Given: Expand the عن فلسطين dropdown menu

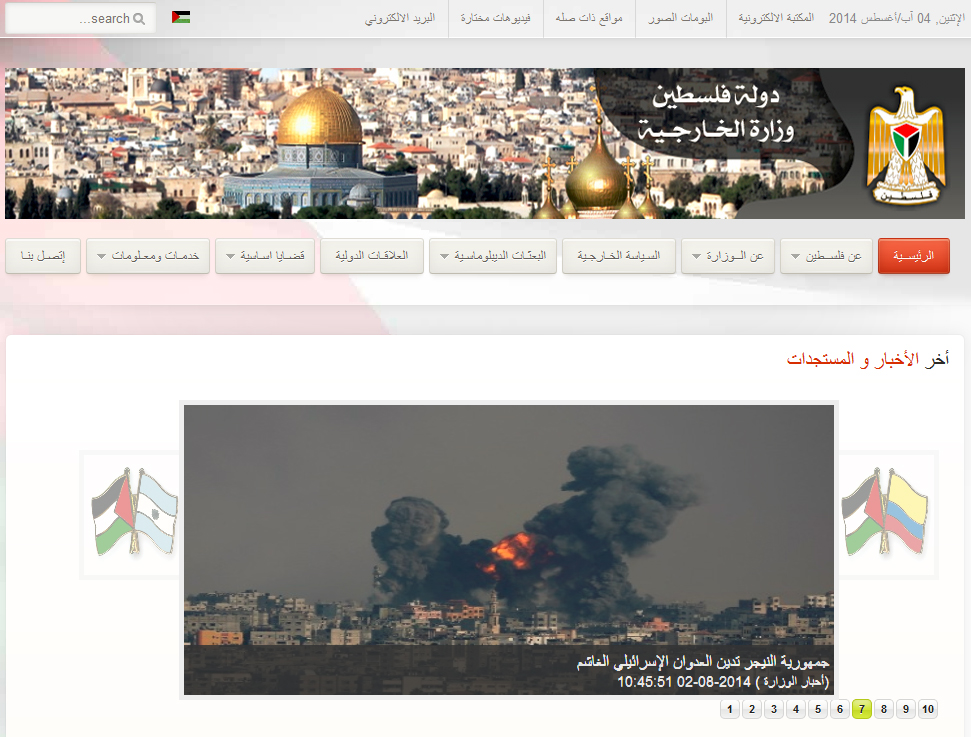Looking at the screenshot, I should pos(826,256).
